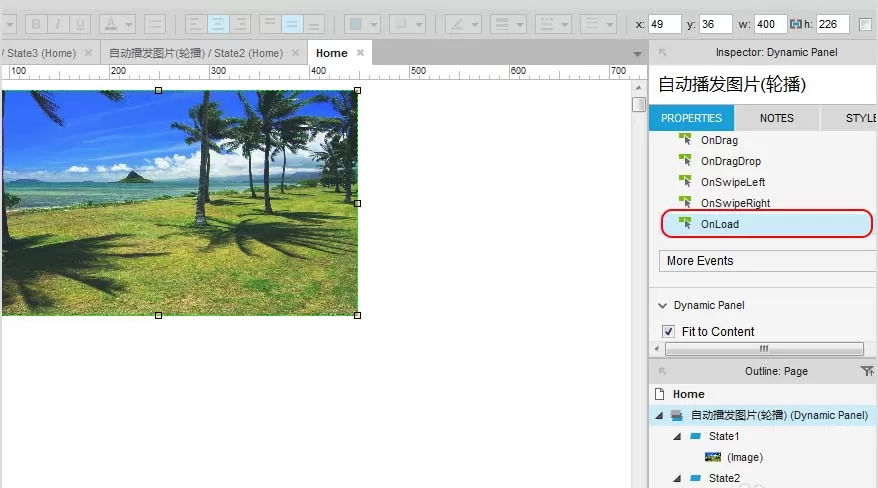Select the OnDrag event
878x488 pixels.
click(x=719, y=140)
